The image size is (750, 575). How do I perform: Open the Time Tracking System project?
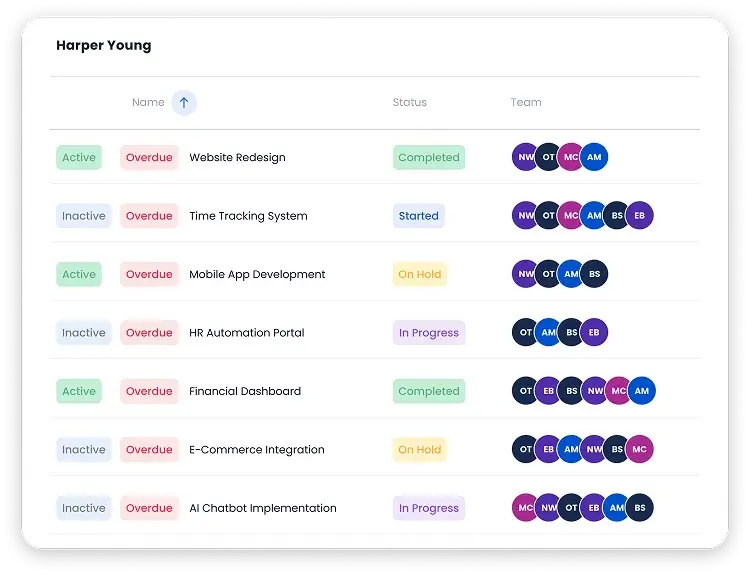pyautogui.click(x=248, y=216)
